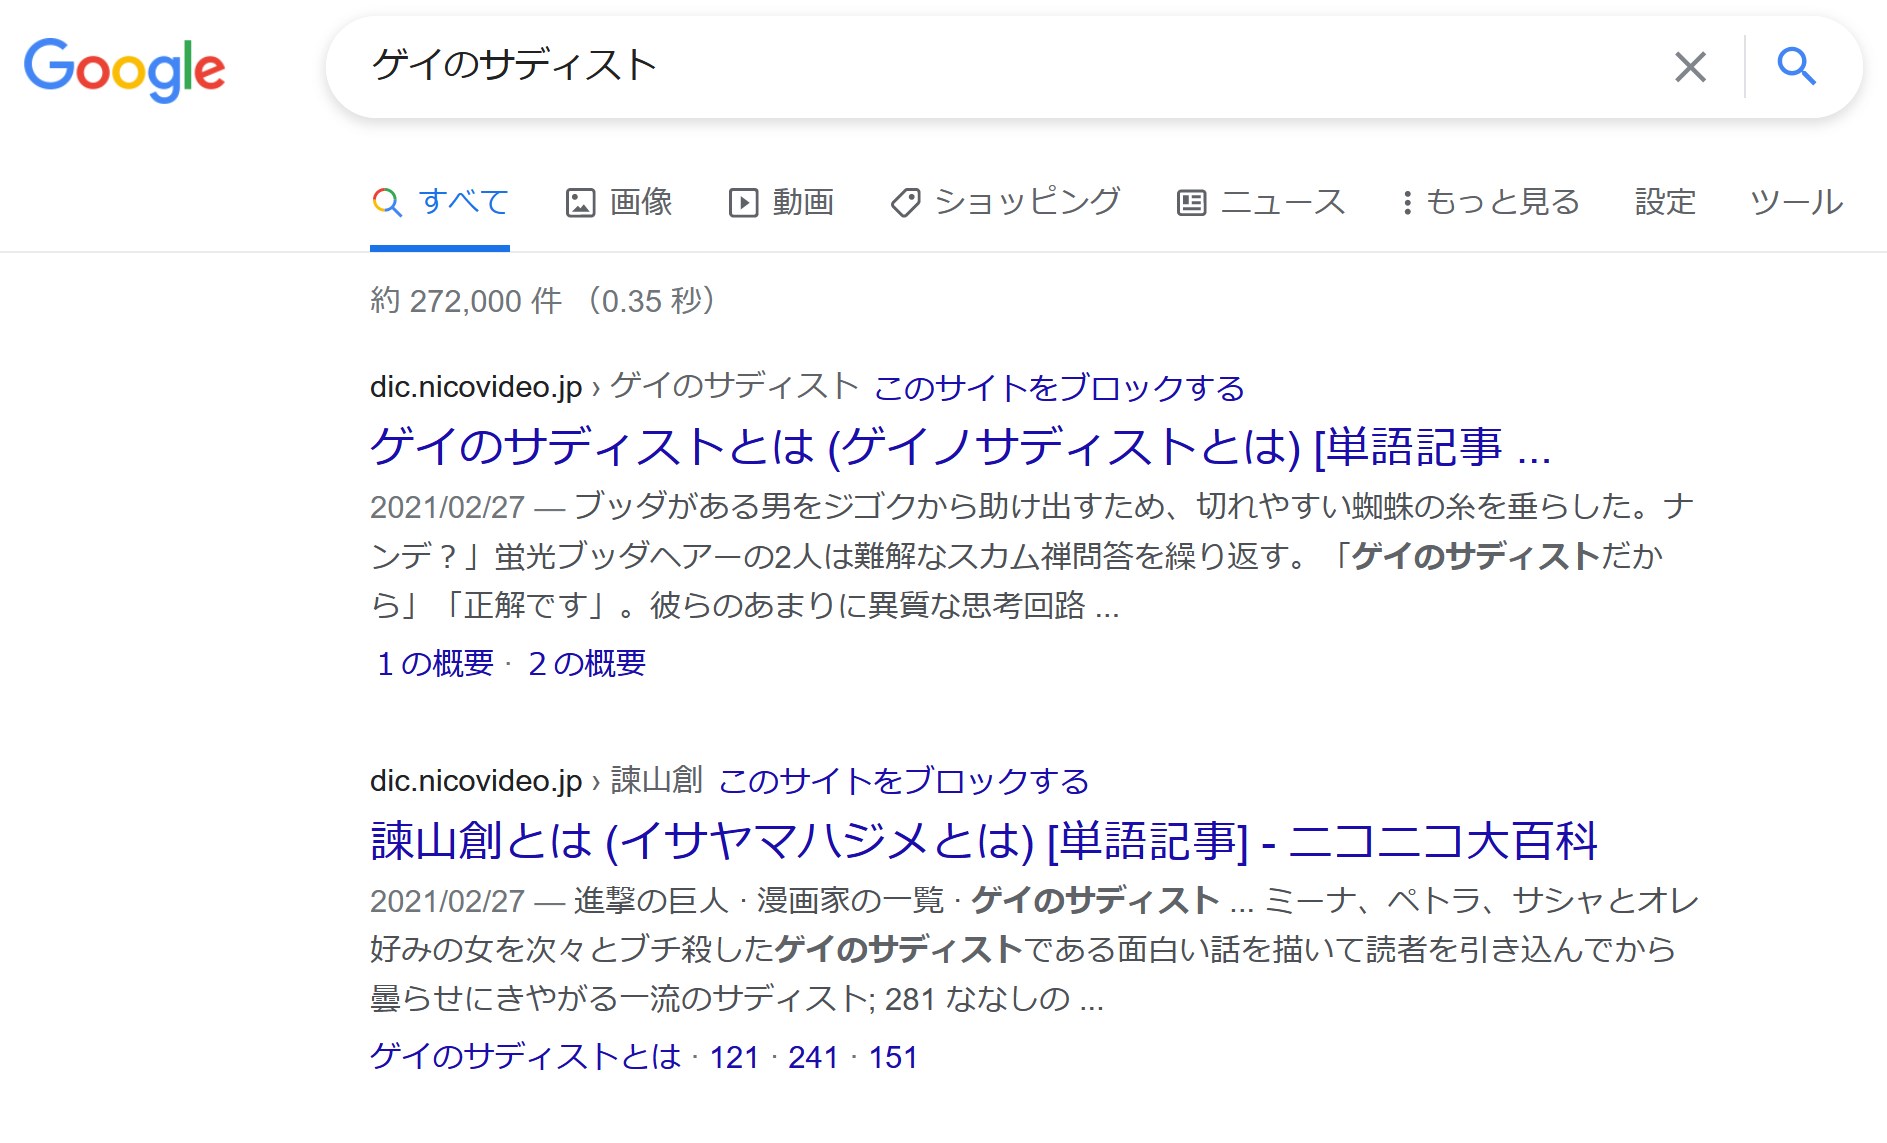Open the ツール options
Image resolution: width=1887 pixels, height=1143 pixels.
pyautogui.click(x=1796, y=202)
